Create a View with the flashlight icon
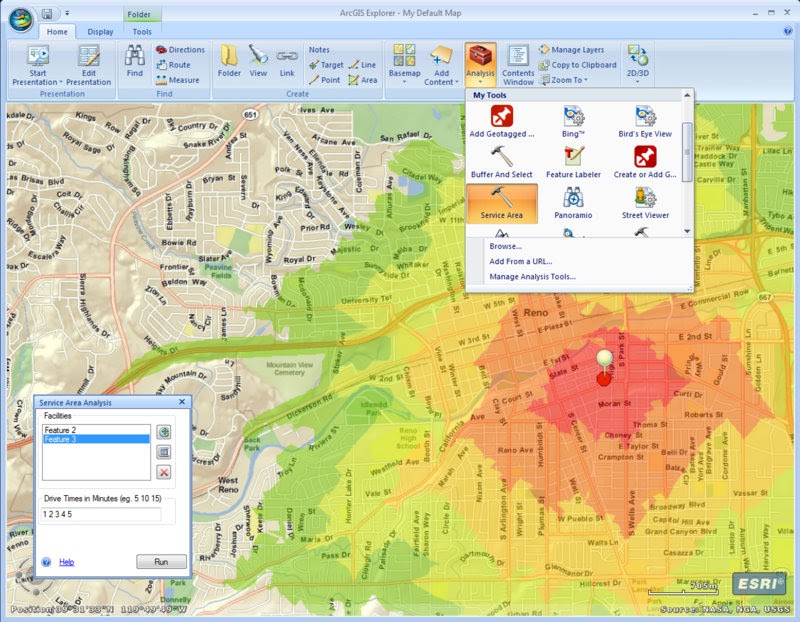The image size is (800, 622). (x=258, y=61)
